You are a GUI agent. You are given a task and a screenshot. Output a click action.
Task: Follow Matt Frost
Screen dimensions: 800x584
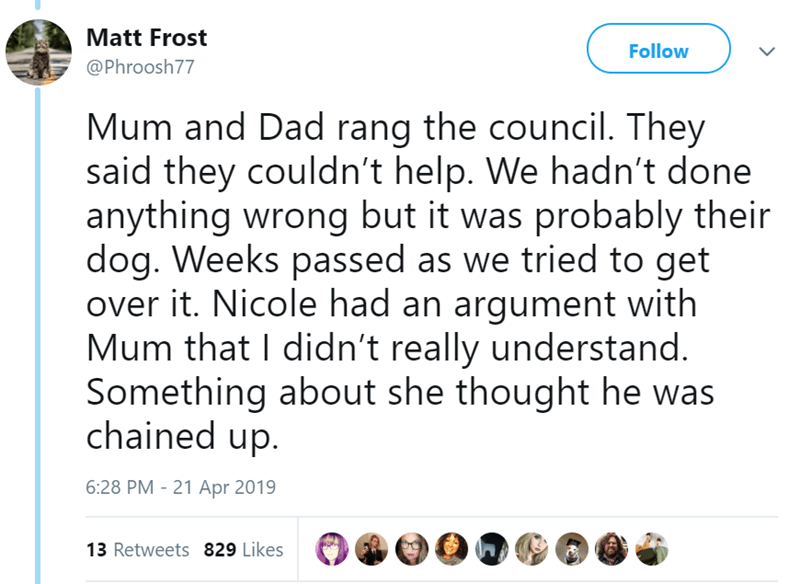click(658, 49)
